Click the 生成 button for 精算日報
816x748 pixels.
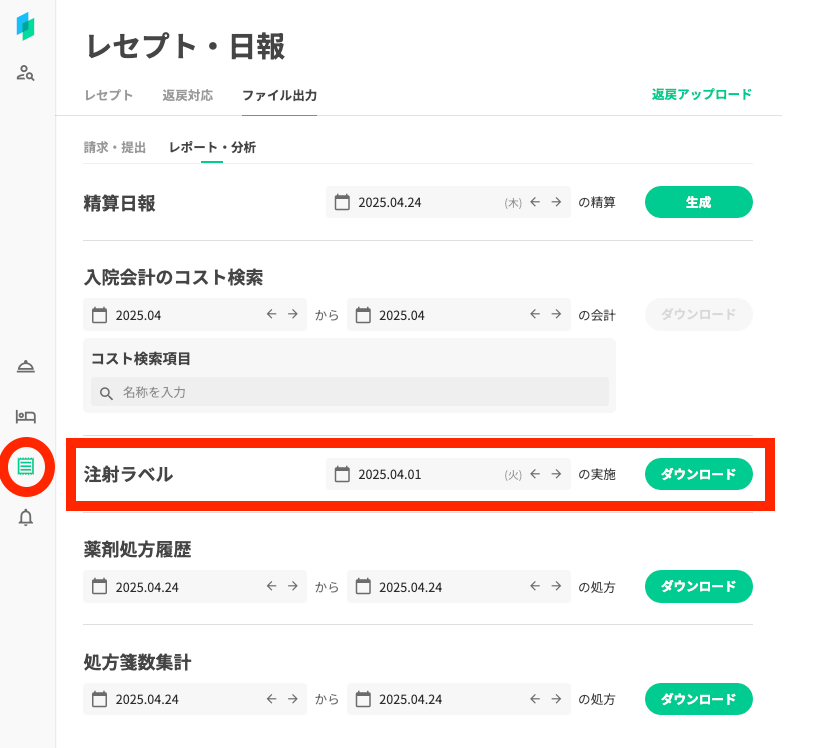(698, 202)
